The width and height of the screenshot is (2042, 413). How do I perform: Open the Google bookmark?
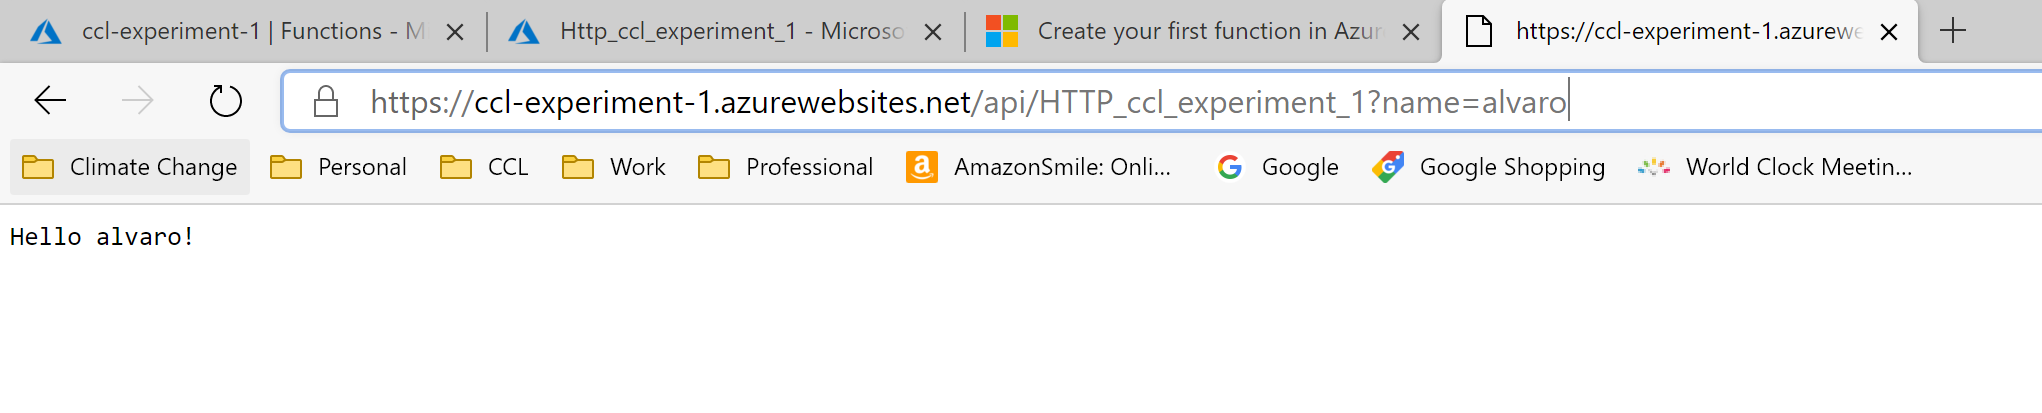(1277, 167)
